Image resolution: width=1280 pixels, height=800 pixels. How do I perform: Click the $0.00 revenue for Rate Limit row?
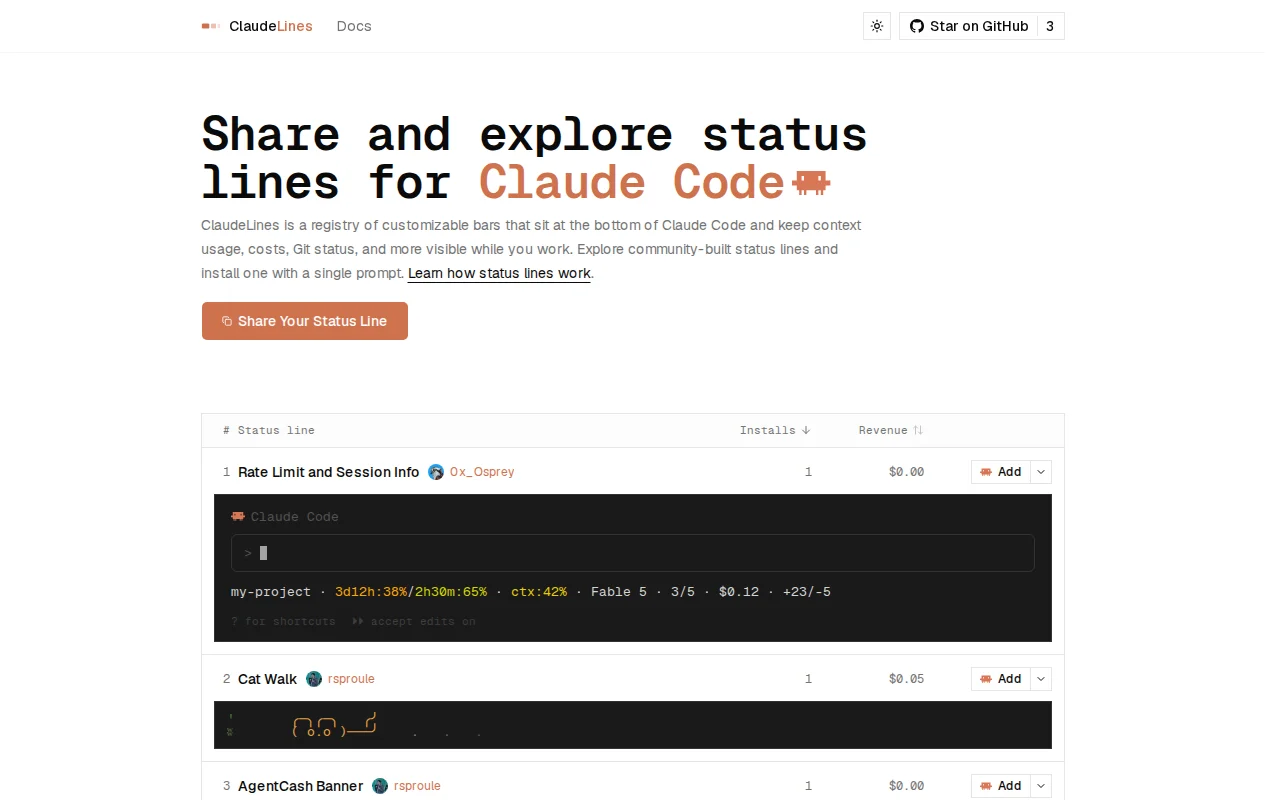(x=906, y=472)
